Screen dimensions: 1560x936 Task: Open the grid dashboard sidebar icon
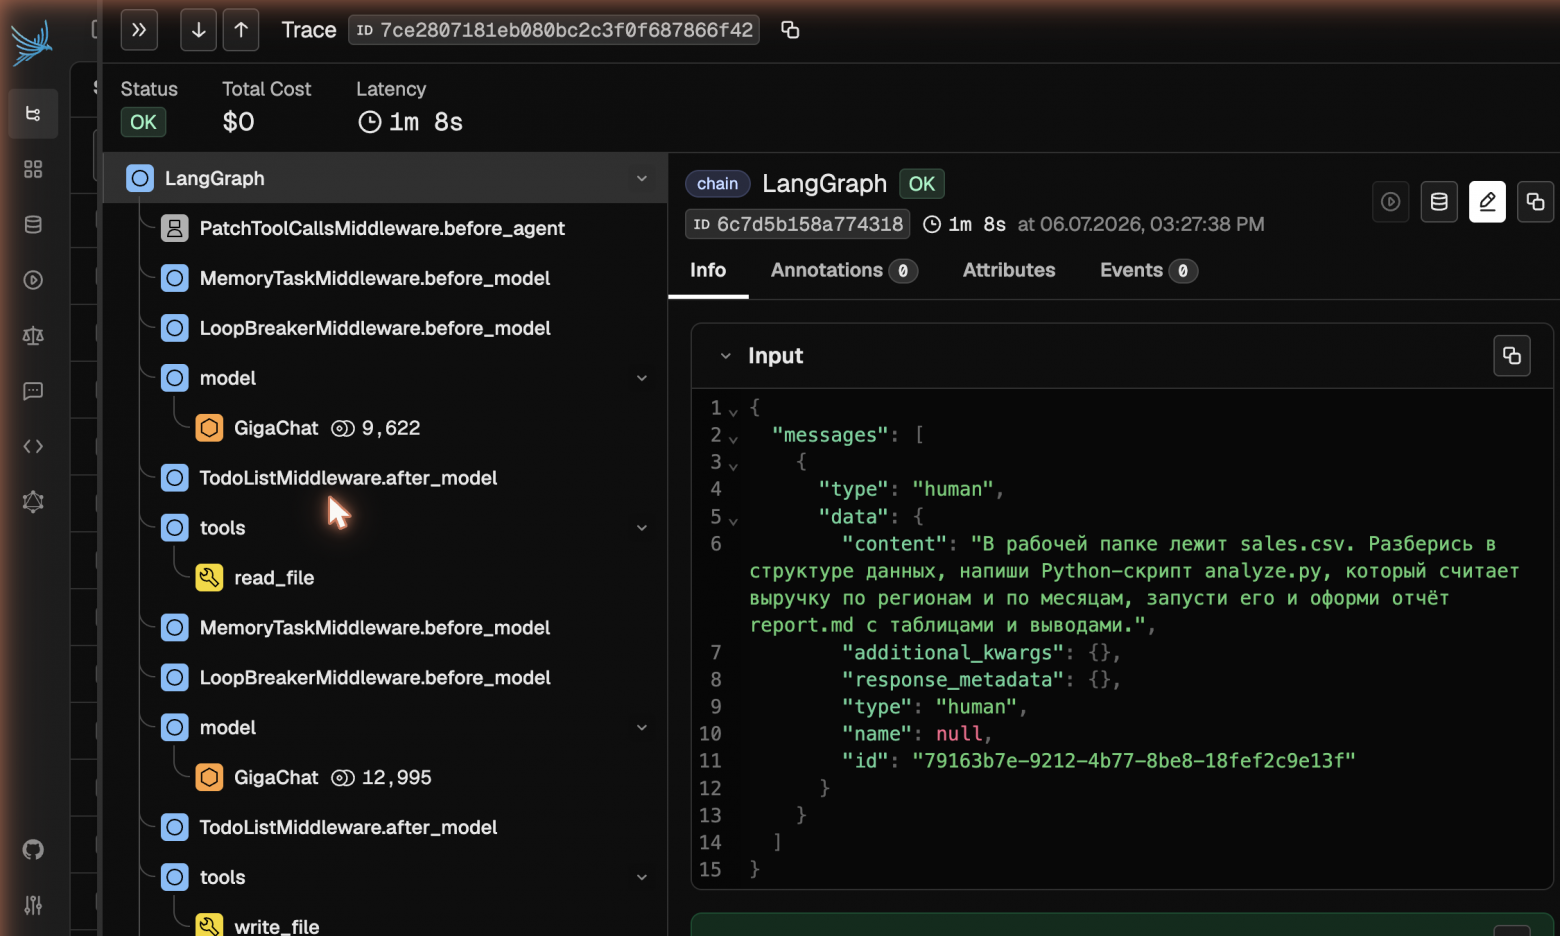tap(33, 169)
